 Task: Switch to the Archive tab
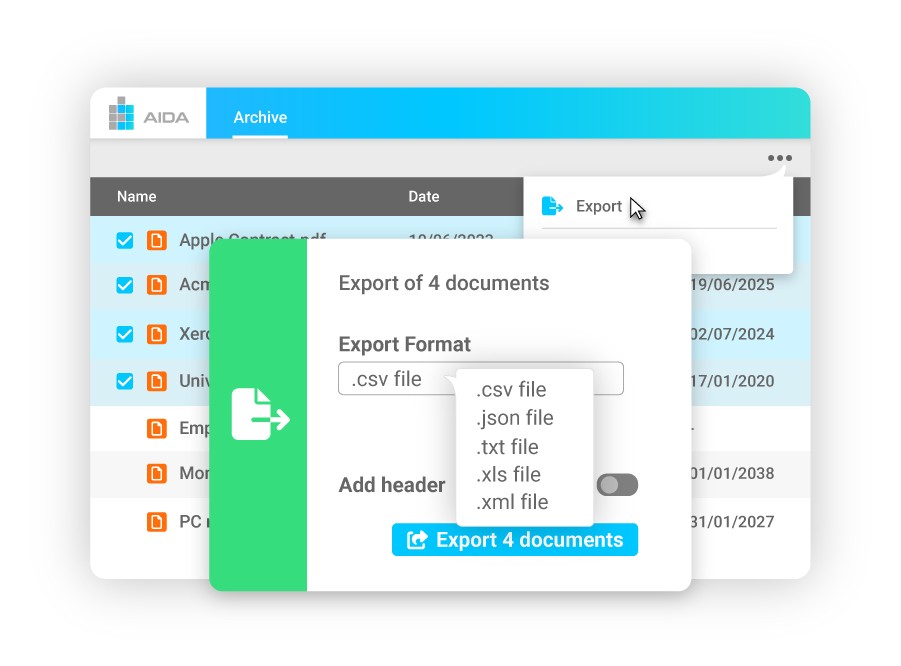point(260,117)
